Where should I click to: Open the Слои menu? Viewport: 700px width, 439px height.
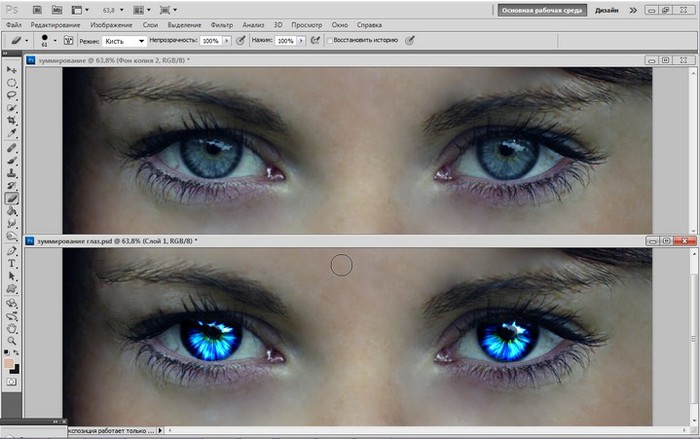pos(150,25)
